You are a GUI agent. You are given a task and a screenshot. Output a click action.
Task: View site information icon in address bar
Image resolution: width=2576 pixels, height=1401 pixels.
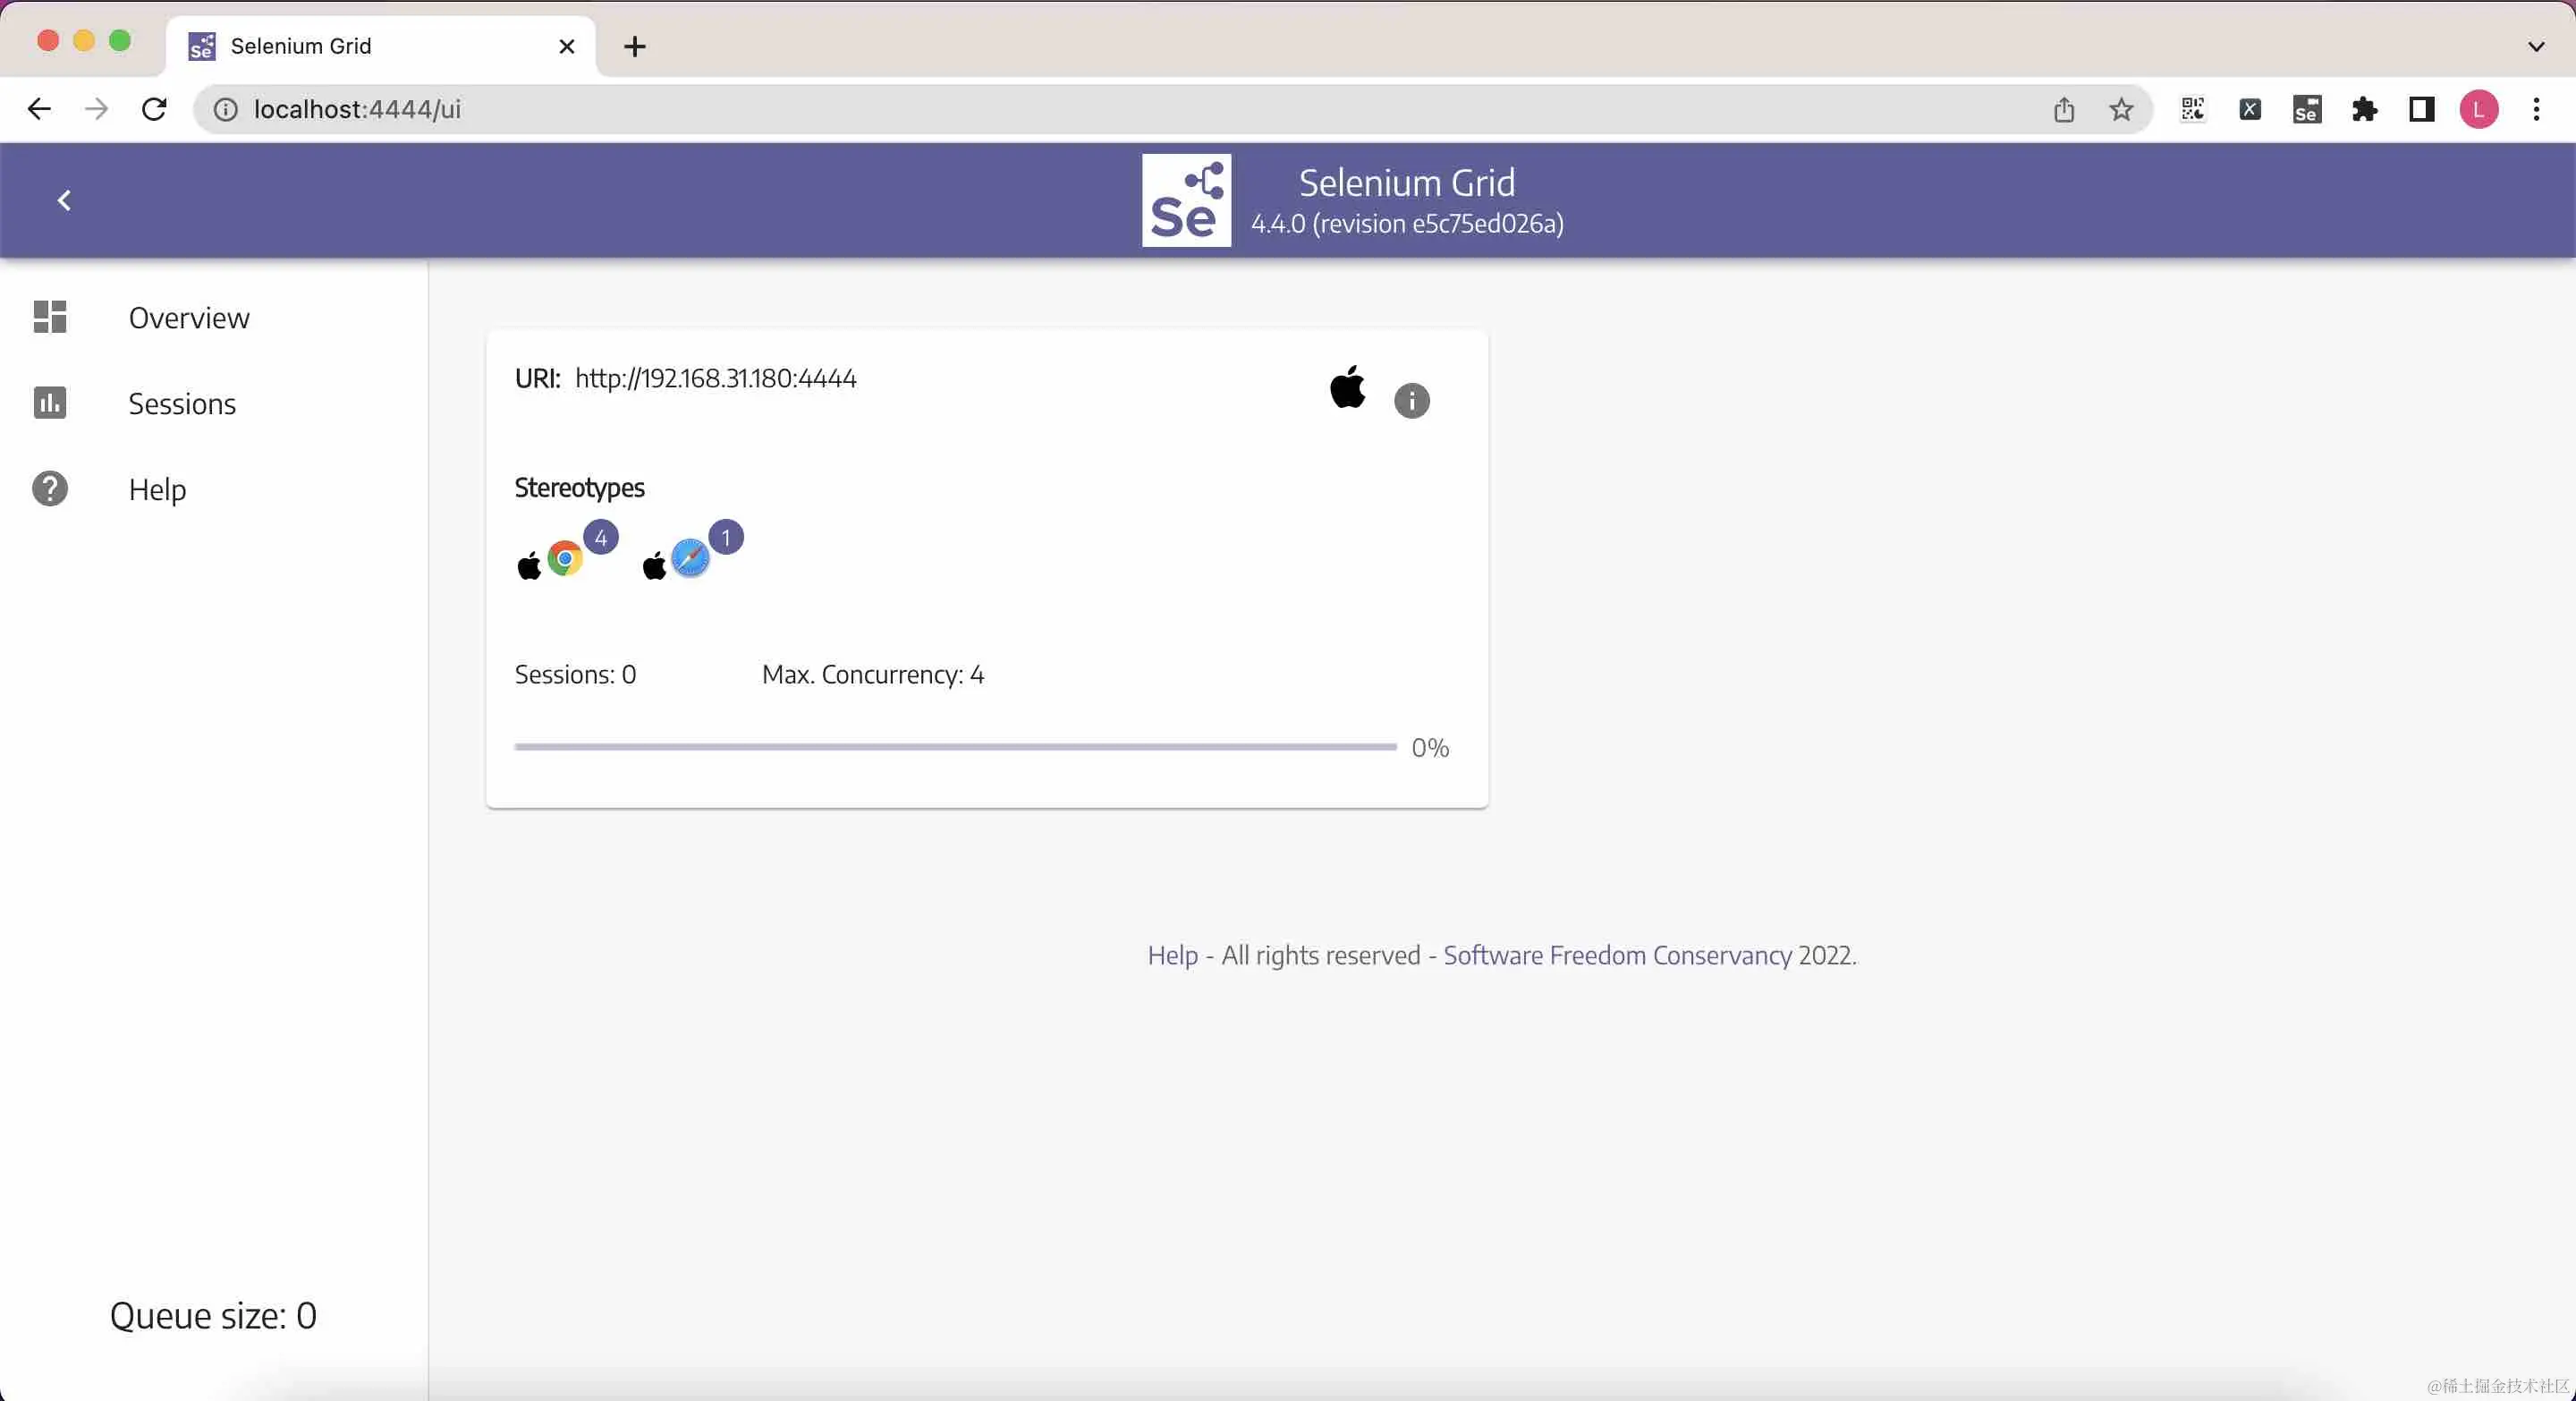226,110
